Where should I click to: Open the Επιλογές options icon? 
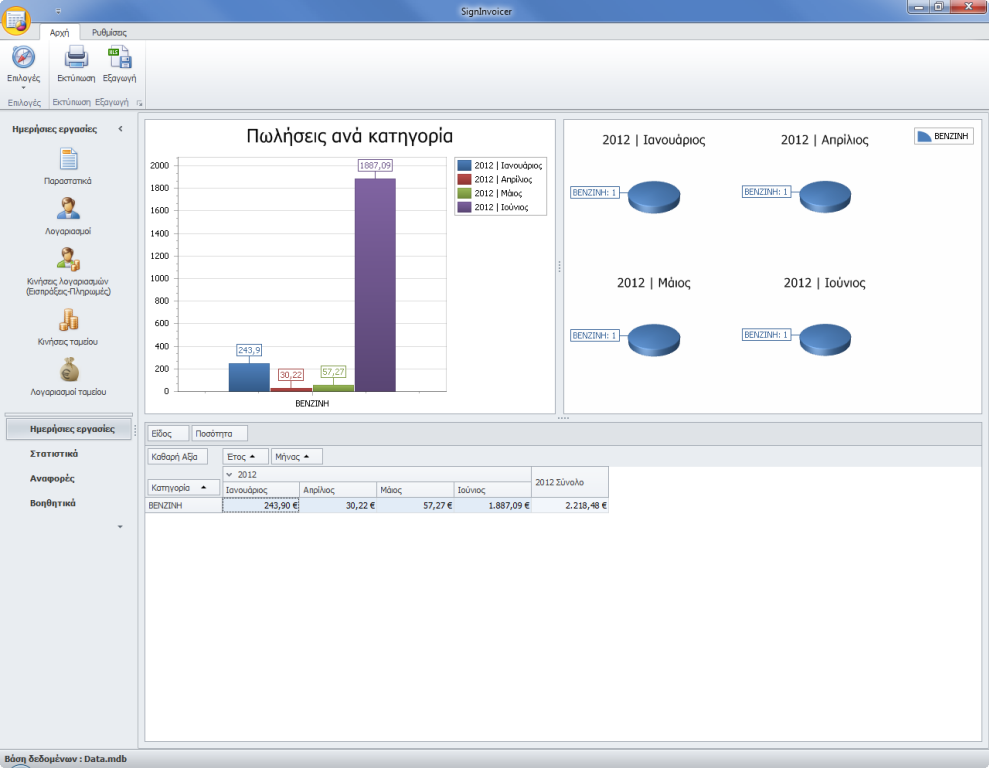(23, 58)
